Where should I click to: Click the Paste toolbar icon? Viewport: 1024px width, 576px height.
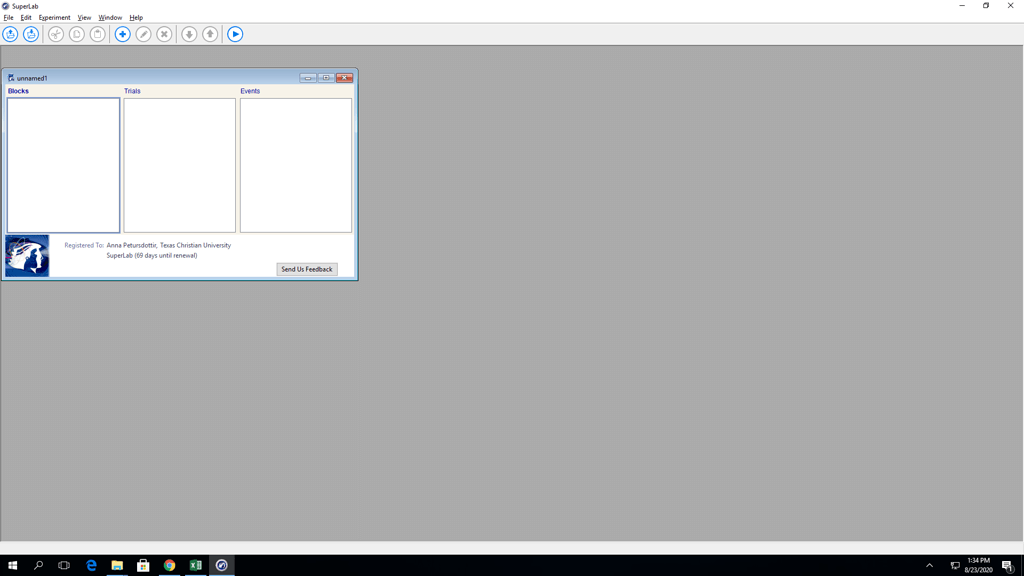click(x=99, y=34)
